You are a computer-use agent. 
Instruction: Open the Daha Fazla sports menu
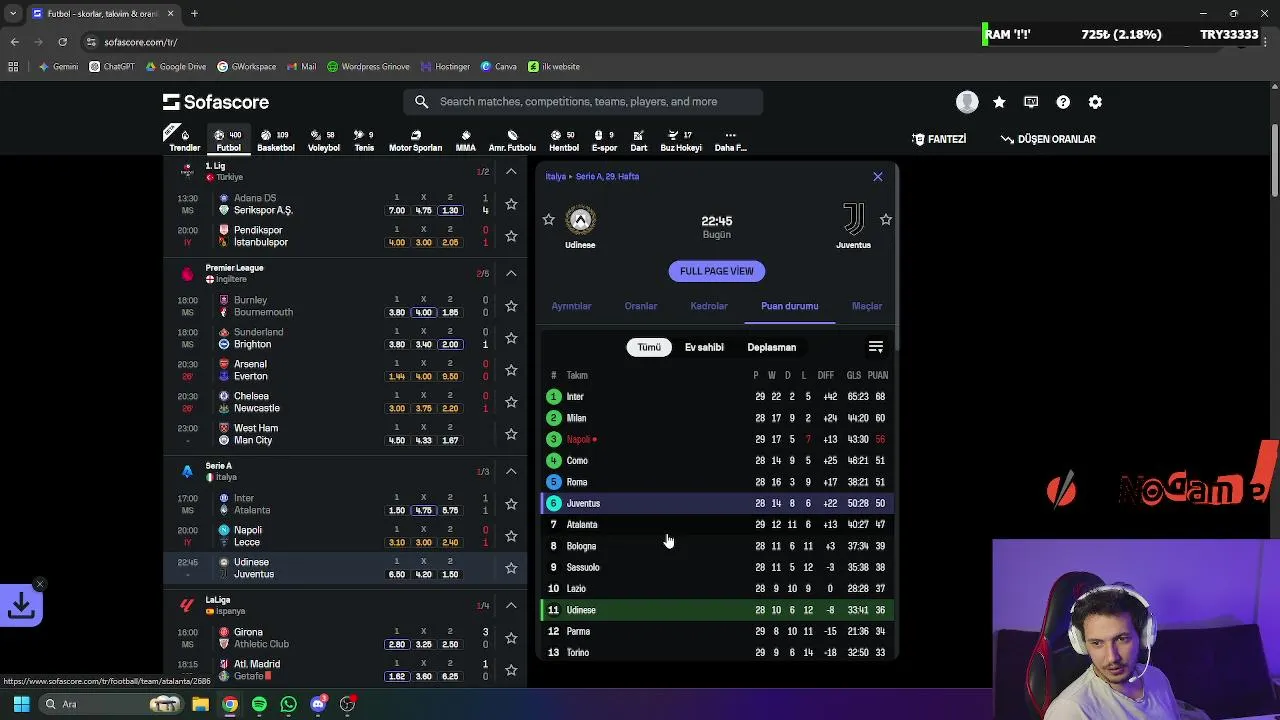[x=730, y=141]
